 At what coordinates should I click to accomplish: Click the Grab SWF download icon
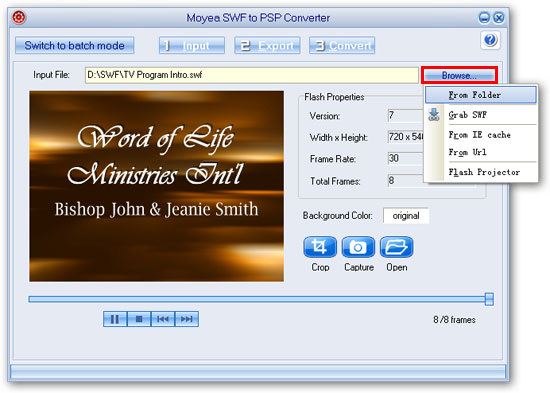pos(434,115)
